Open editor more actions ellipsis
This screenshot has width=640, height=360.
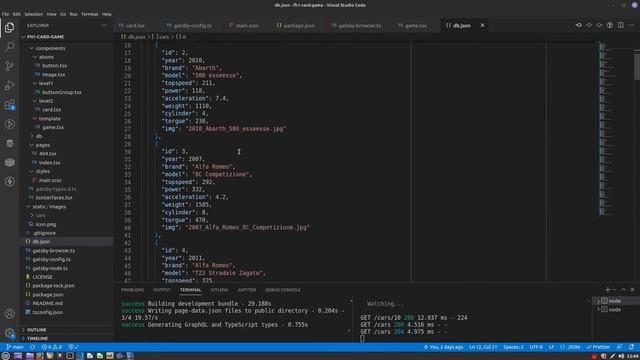click(631, 25)
